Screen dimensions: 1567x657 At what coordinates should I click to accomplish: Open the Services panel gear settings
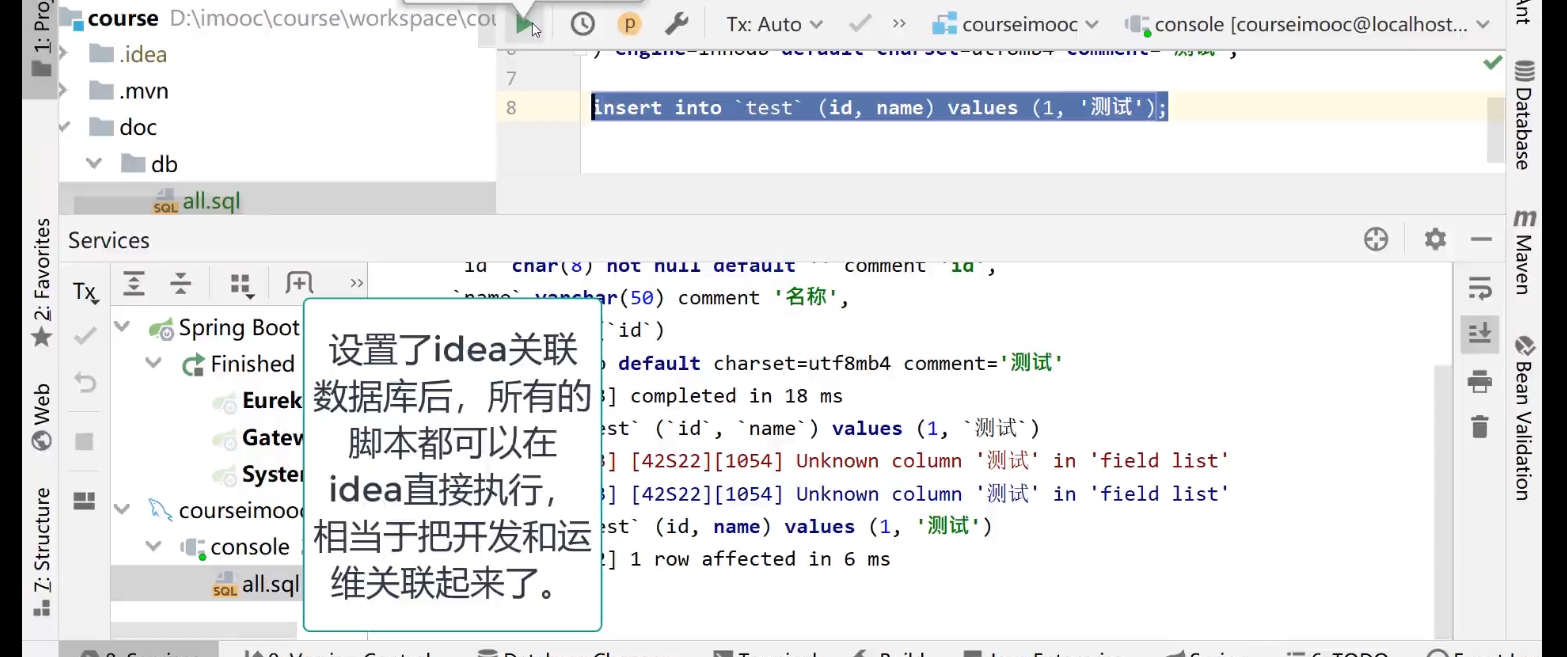click(1435, 239)
